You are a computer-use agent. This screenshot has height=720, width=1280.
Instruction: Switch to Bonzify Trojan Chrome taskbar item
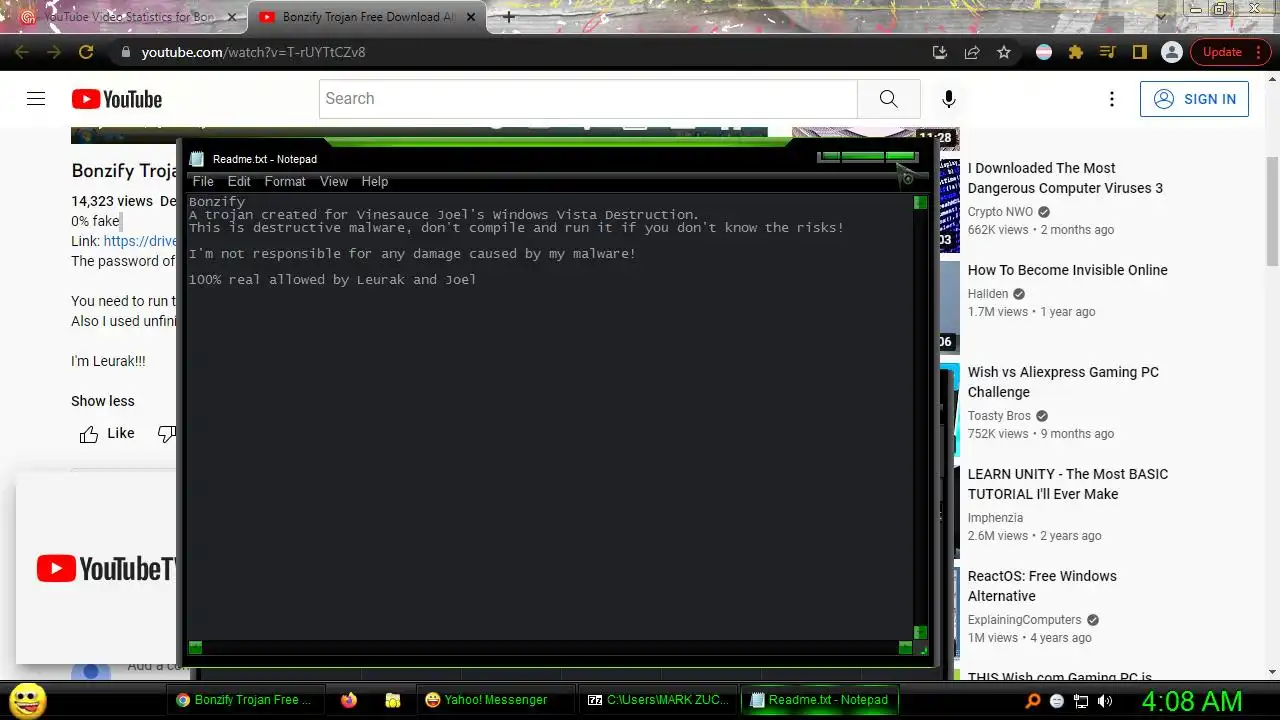tap(246, 700)
